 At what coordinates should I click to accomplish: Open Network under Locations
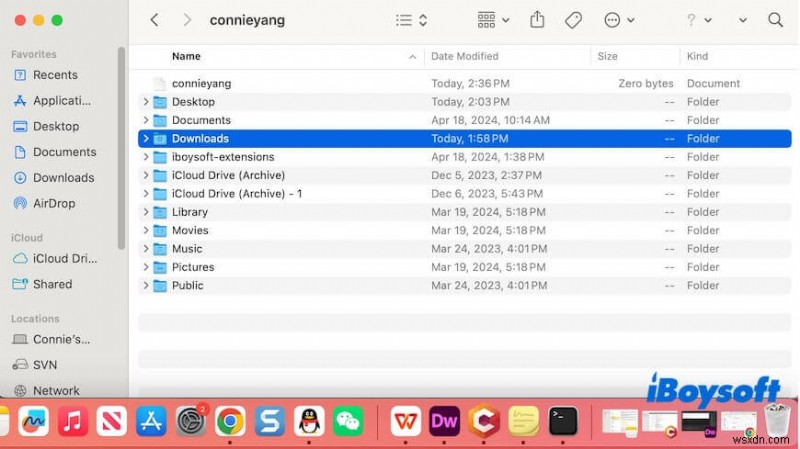[46, 390]
